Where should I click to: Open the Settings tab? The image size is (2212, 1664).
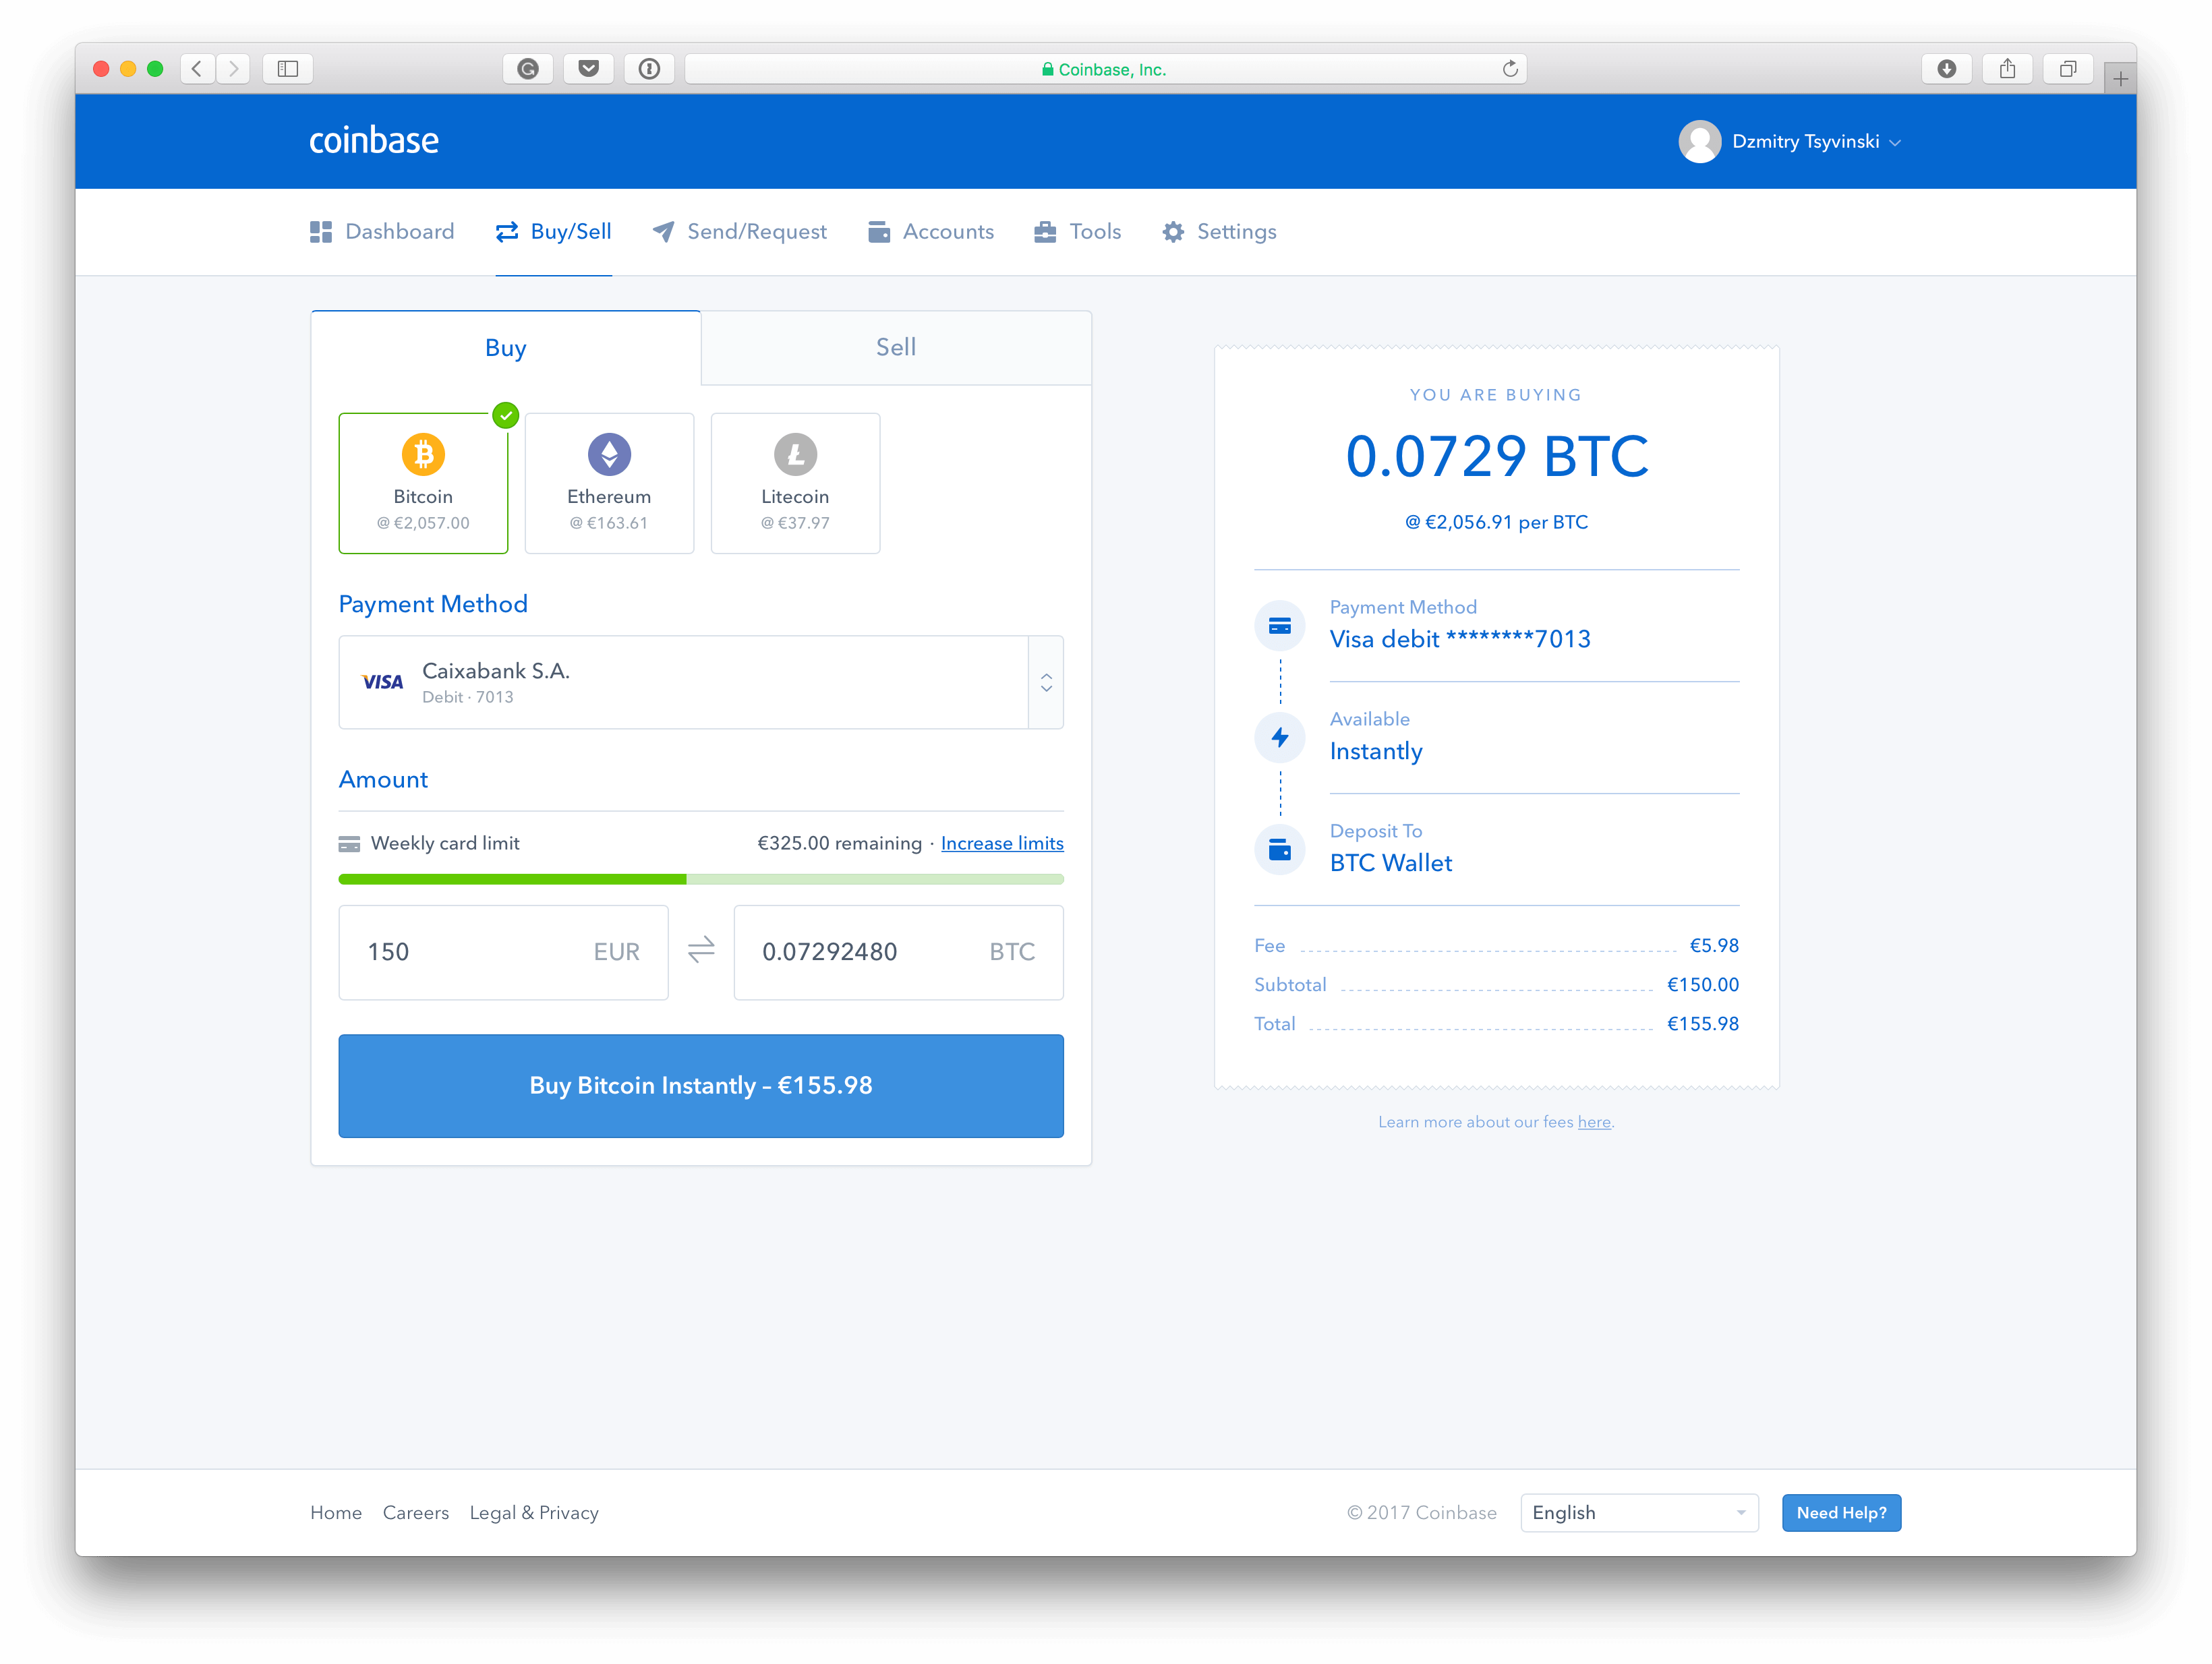coord(1219,232)
